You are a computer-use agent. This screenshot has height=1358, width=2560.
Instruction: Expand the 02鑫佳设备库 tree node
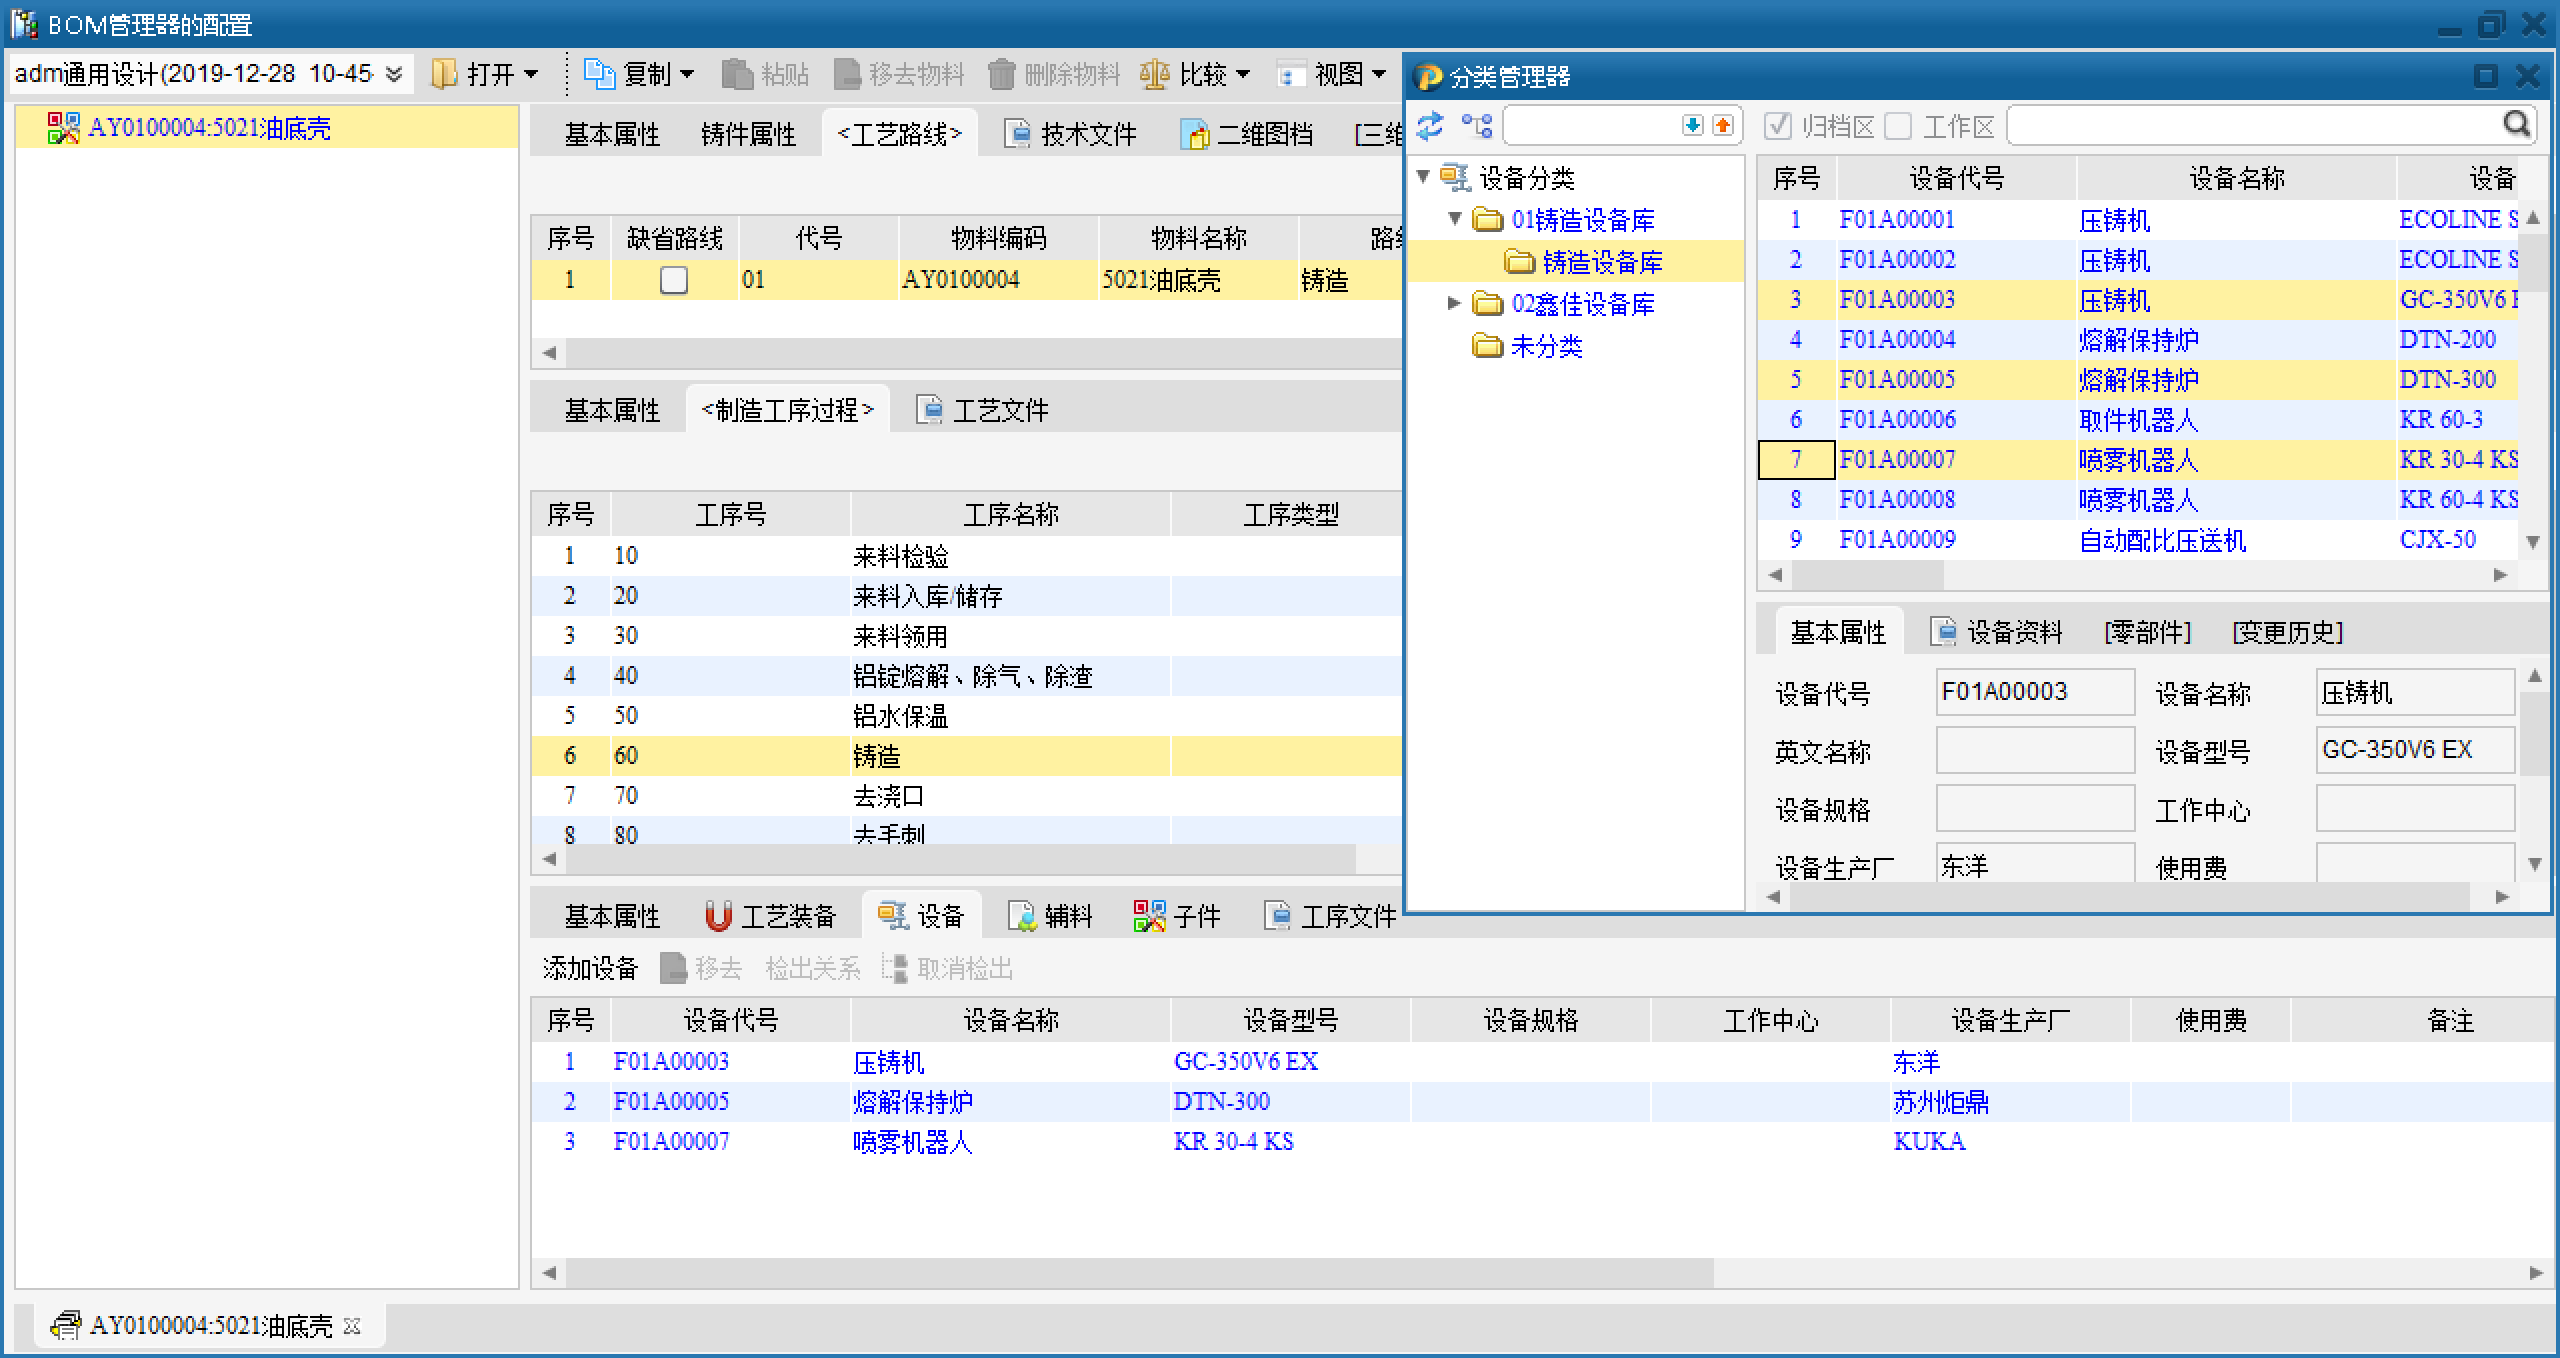[1455, 303]
